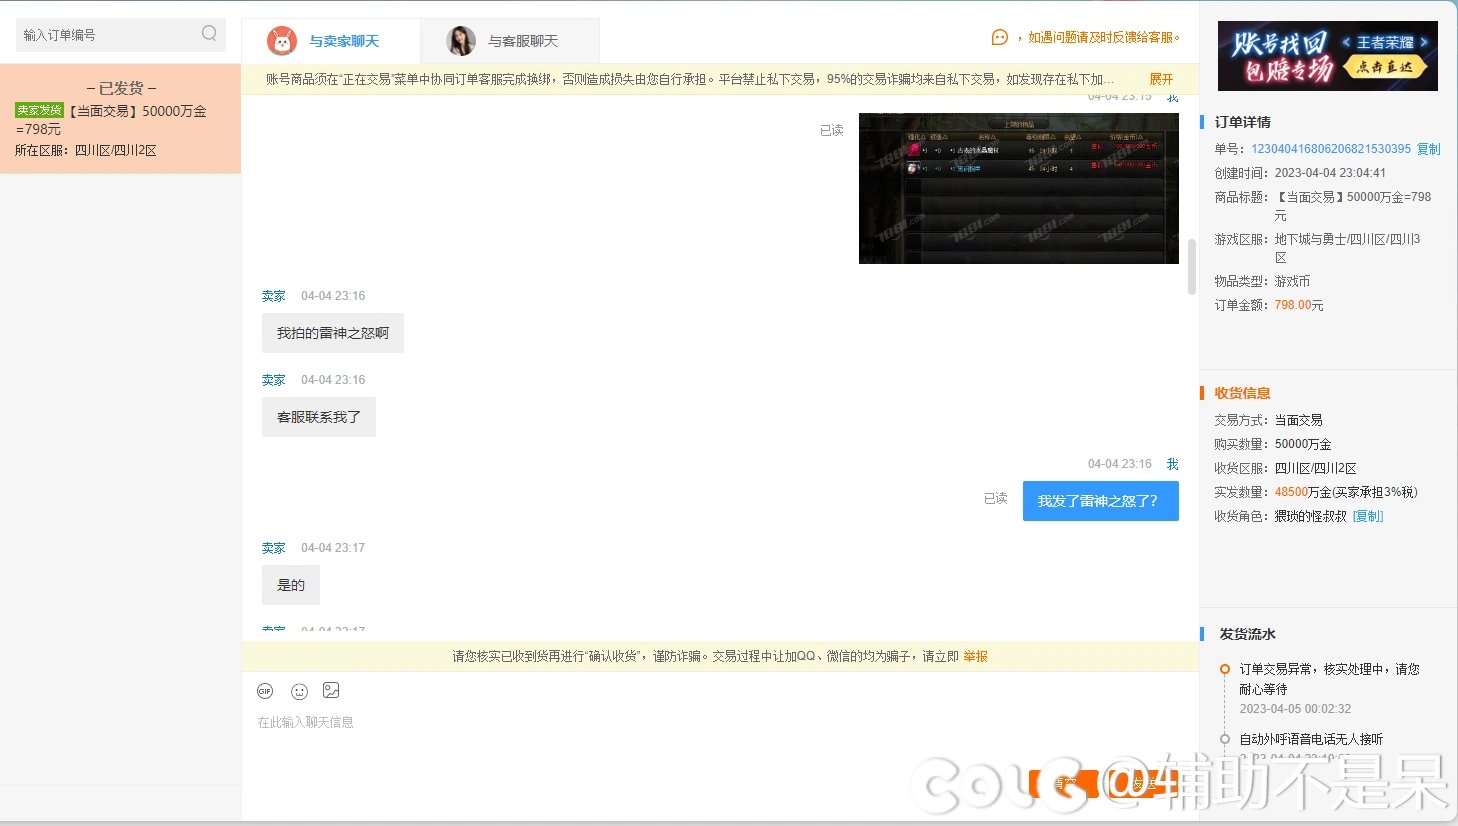Screen dimensions: 1458x826
Task: Click the 输入订单编号 search field
Action: tap(108, 35)
